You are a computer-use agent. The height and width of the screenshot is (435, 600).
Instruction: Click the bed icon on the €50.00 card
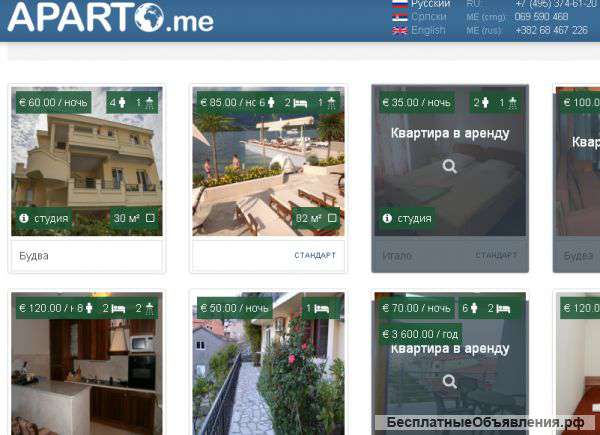(x=322, y=309)
